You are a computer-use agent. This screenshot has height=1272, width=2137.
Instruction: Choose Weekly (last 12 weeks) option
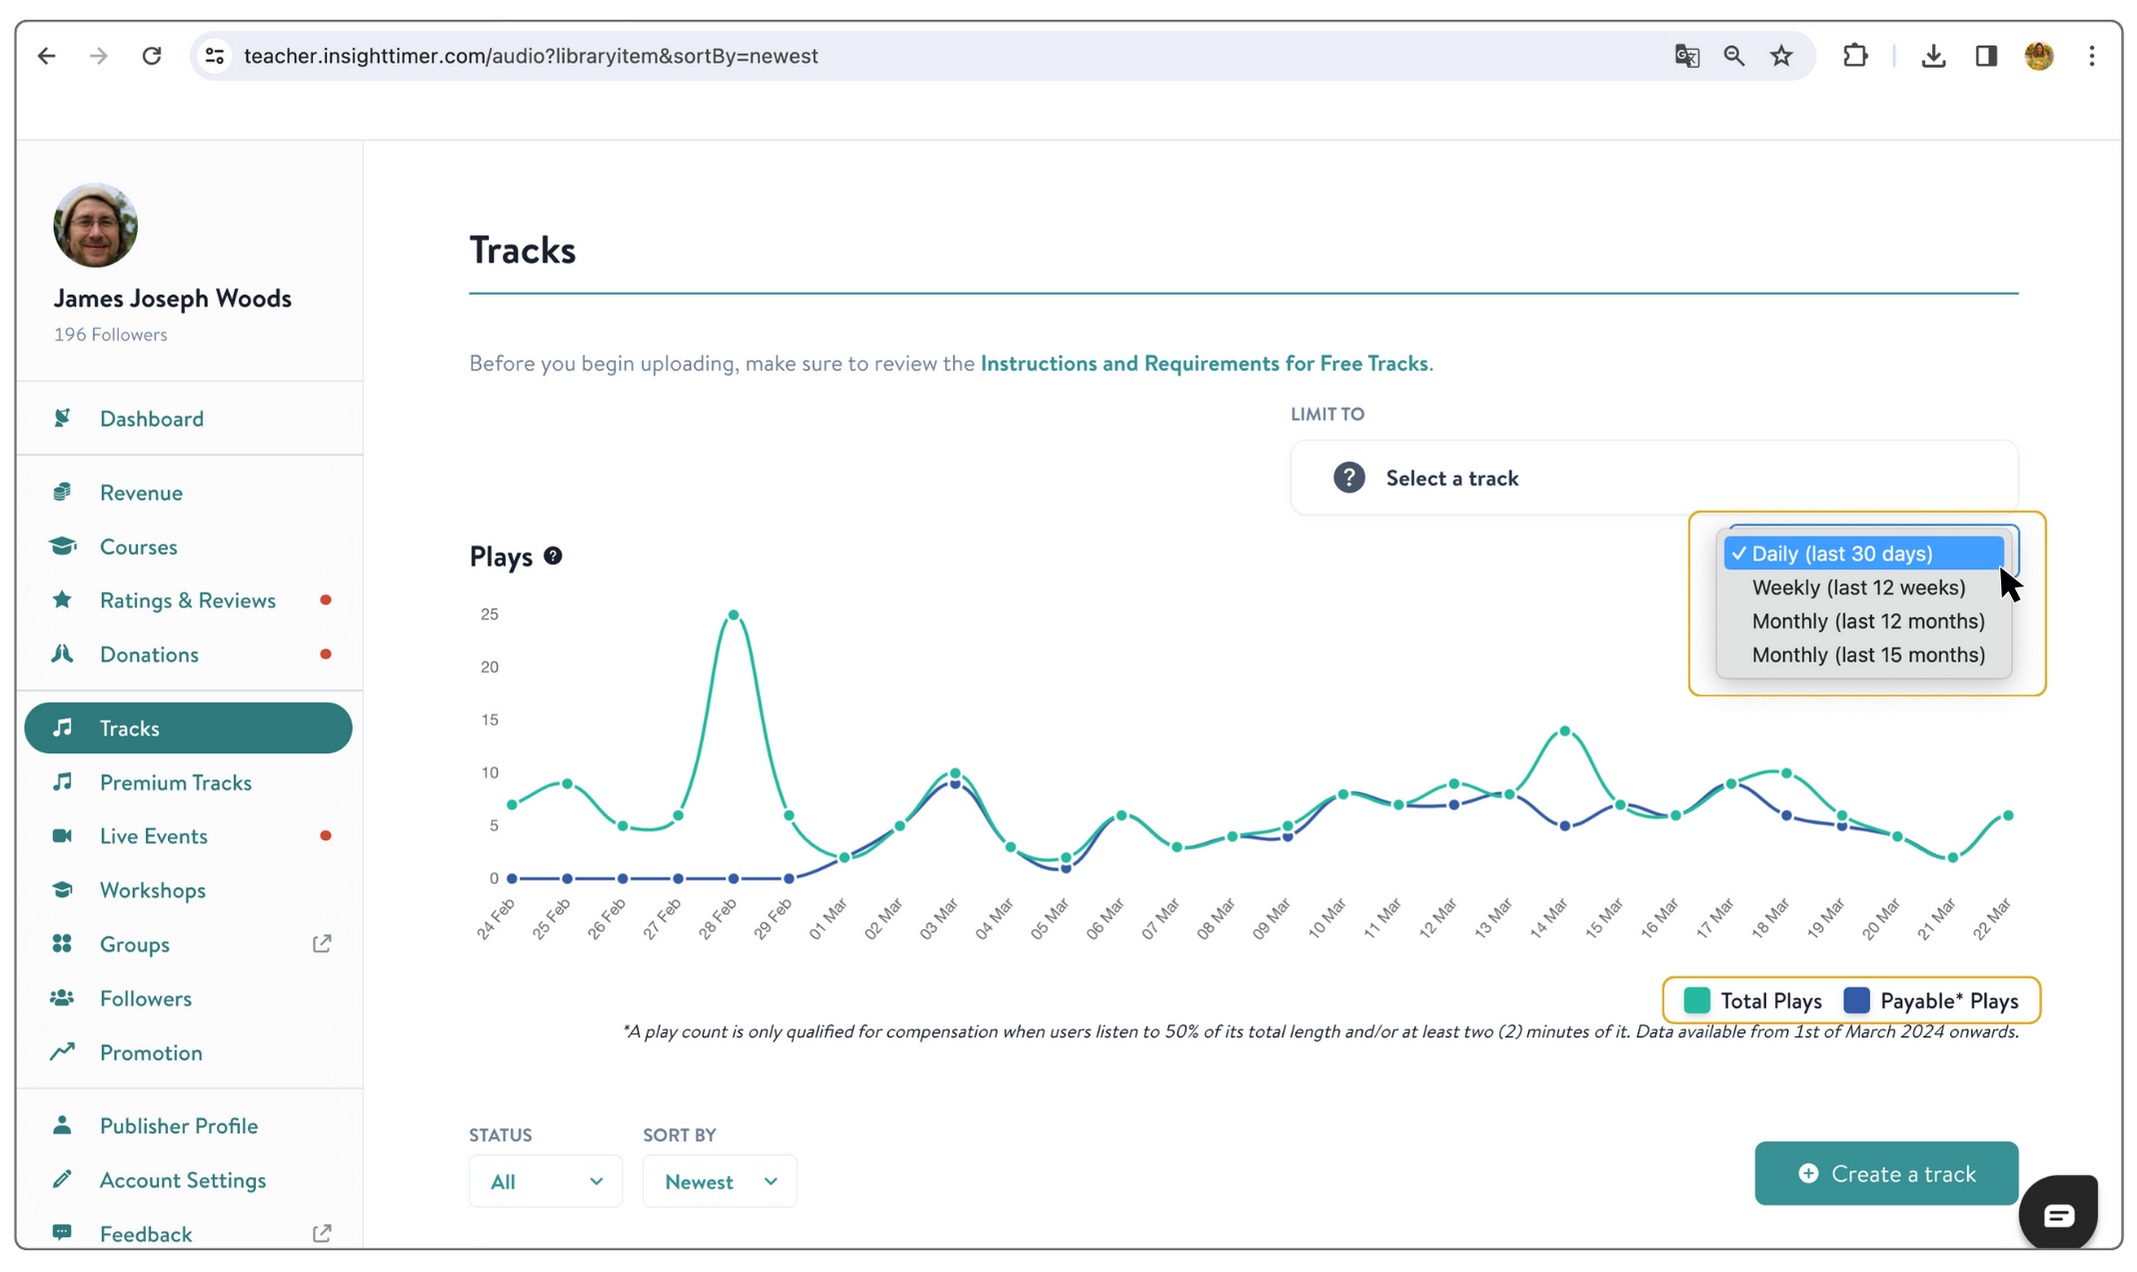pyautogui.click(x=1858, y=588)
